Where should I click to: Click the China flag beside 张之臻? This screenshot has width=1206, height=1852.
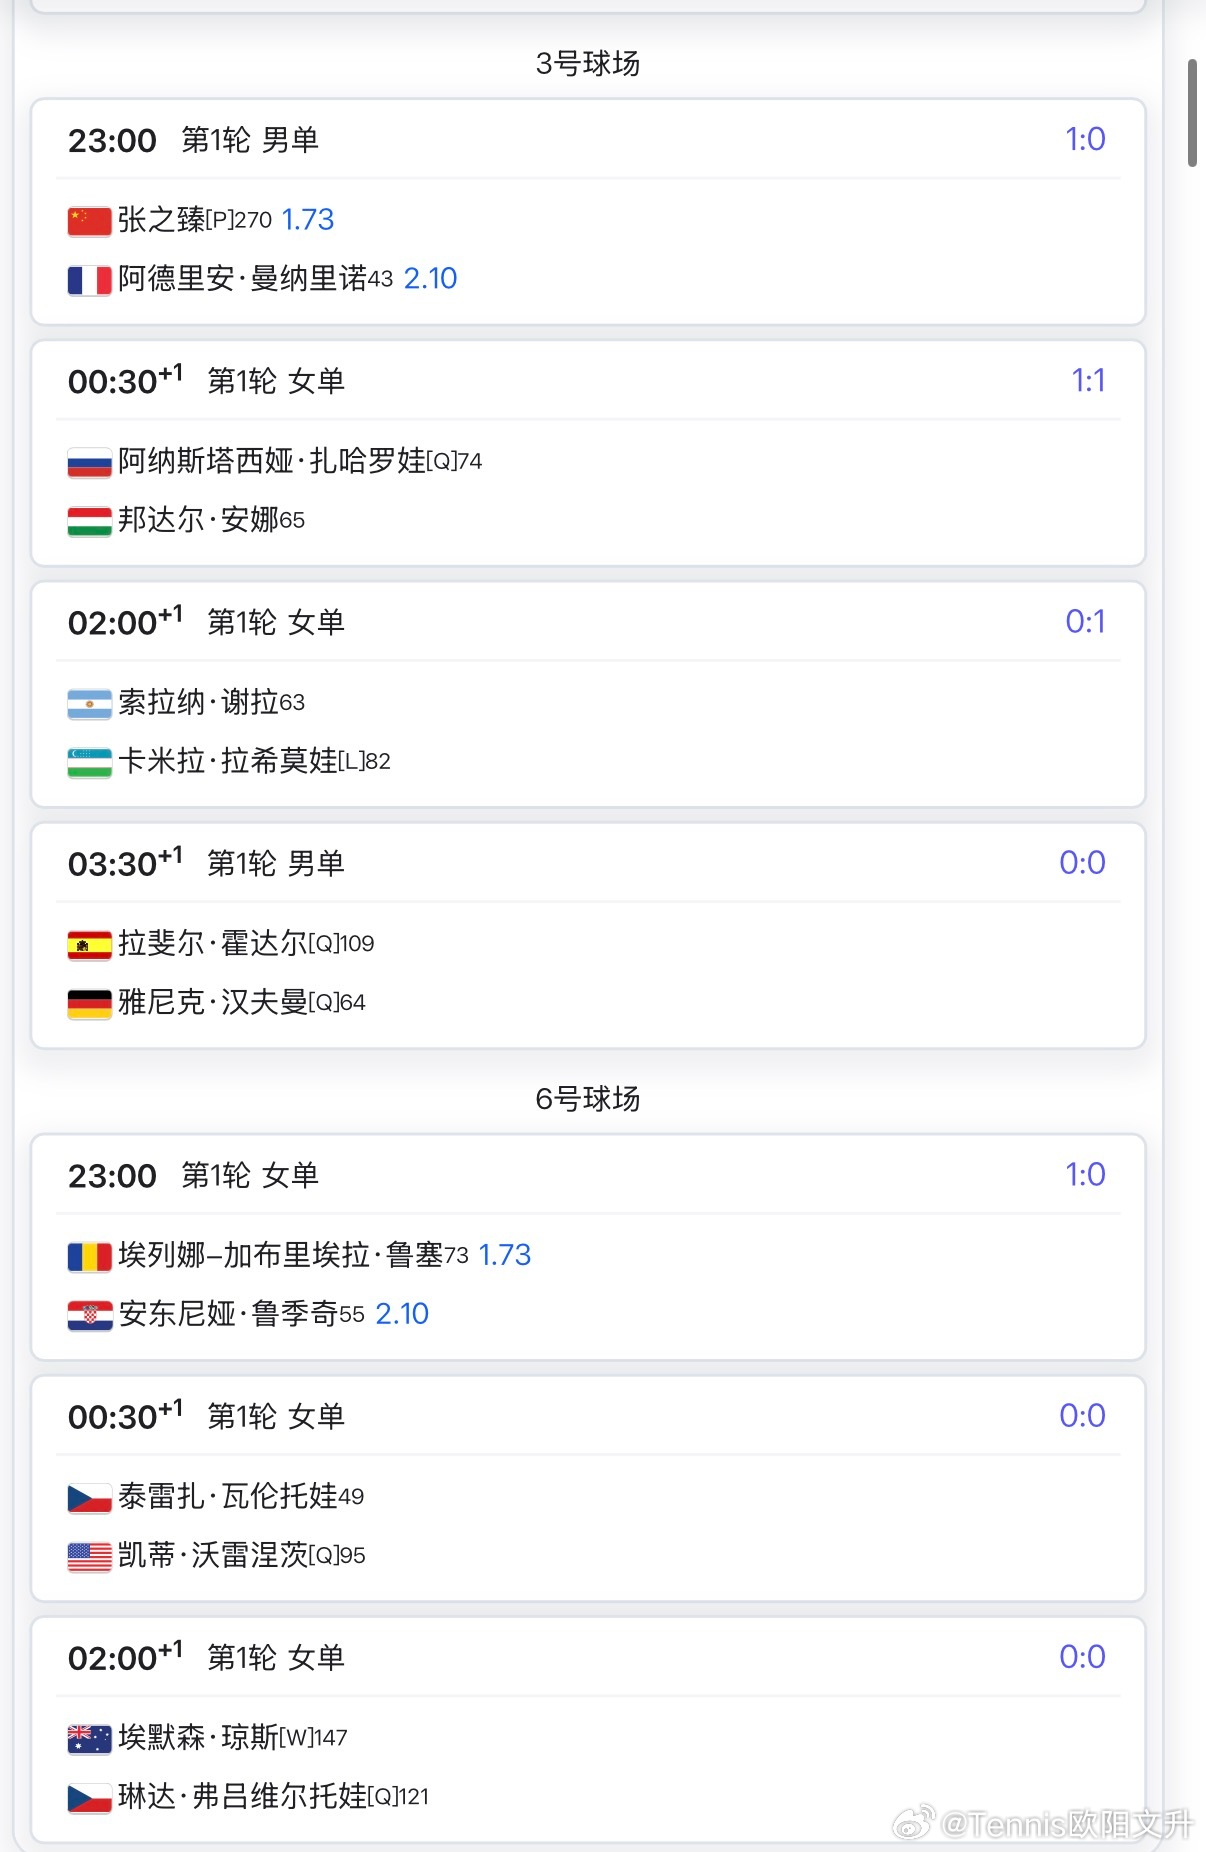point(89,221)
